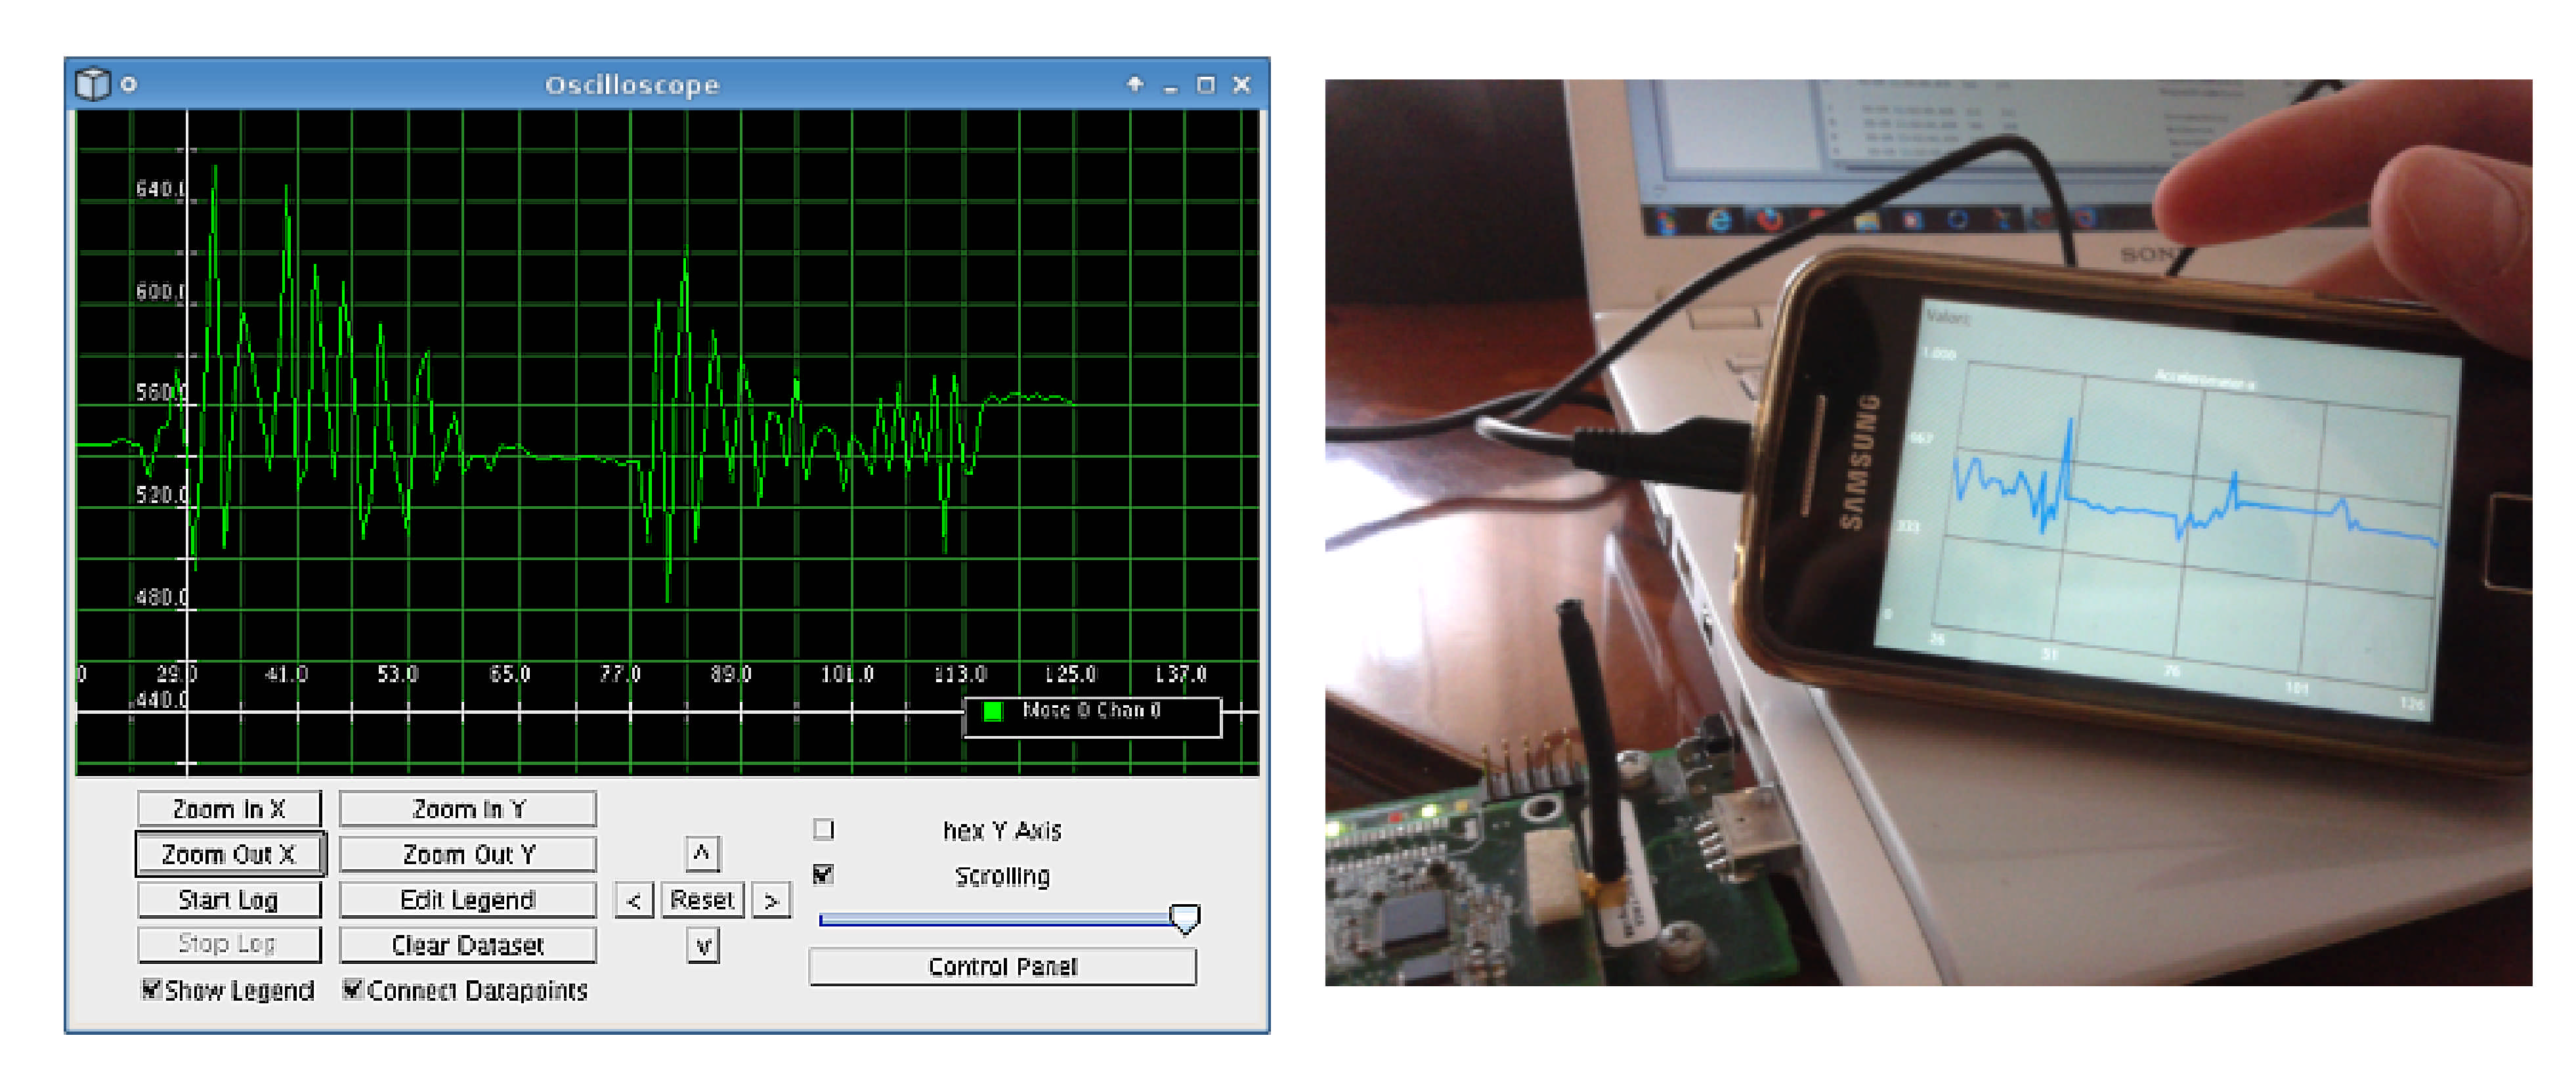Disable the Scrolling checkbox
2576x1088 pixels.
click(823, 875)
